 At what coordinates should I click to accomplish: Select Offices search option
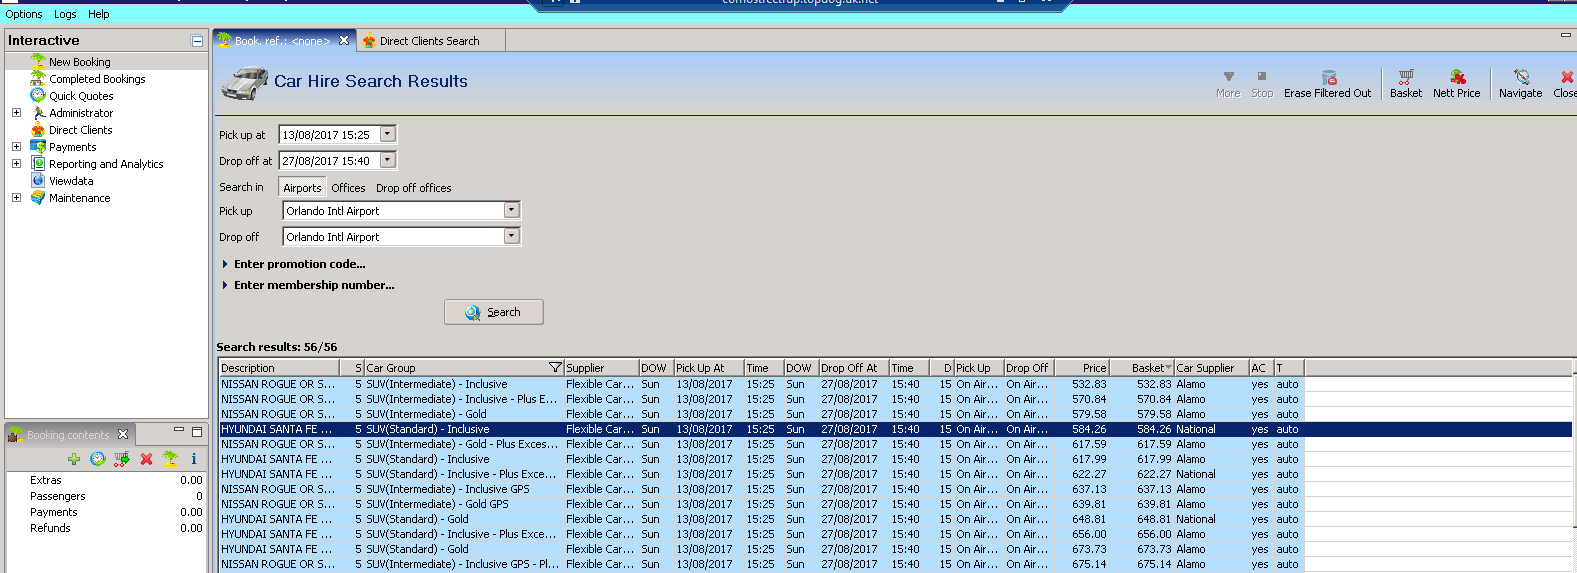(348, 188)
